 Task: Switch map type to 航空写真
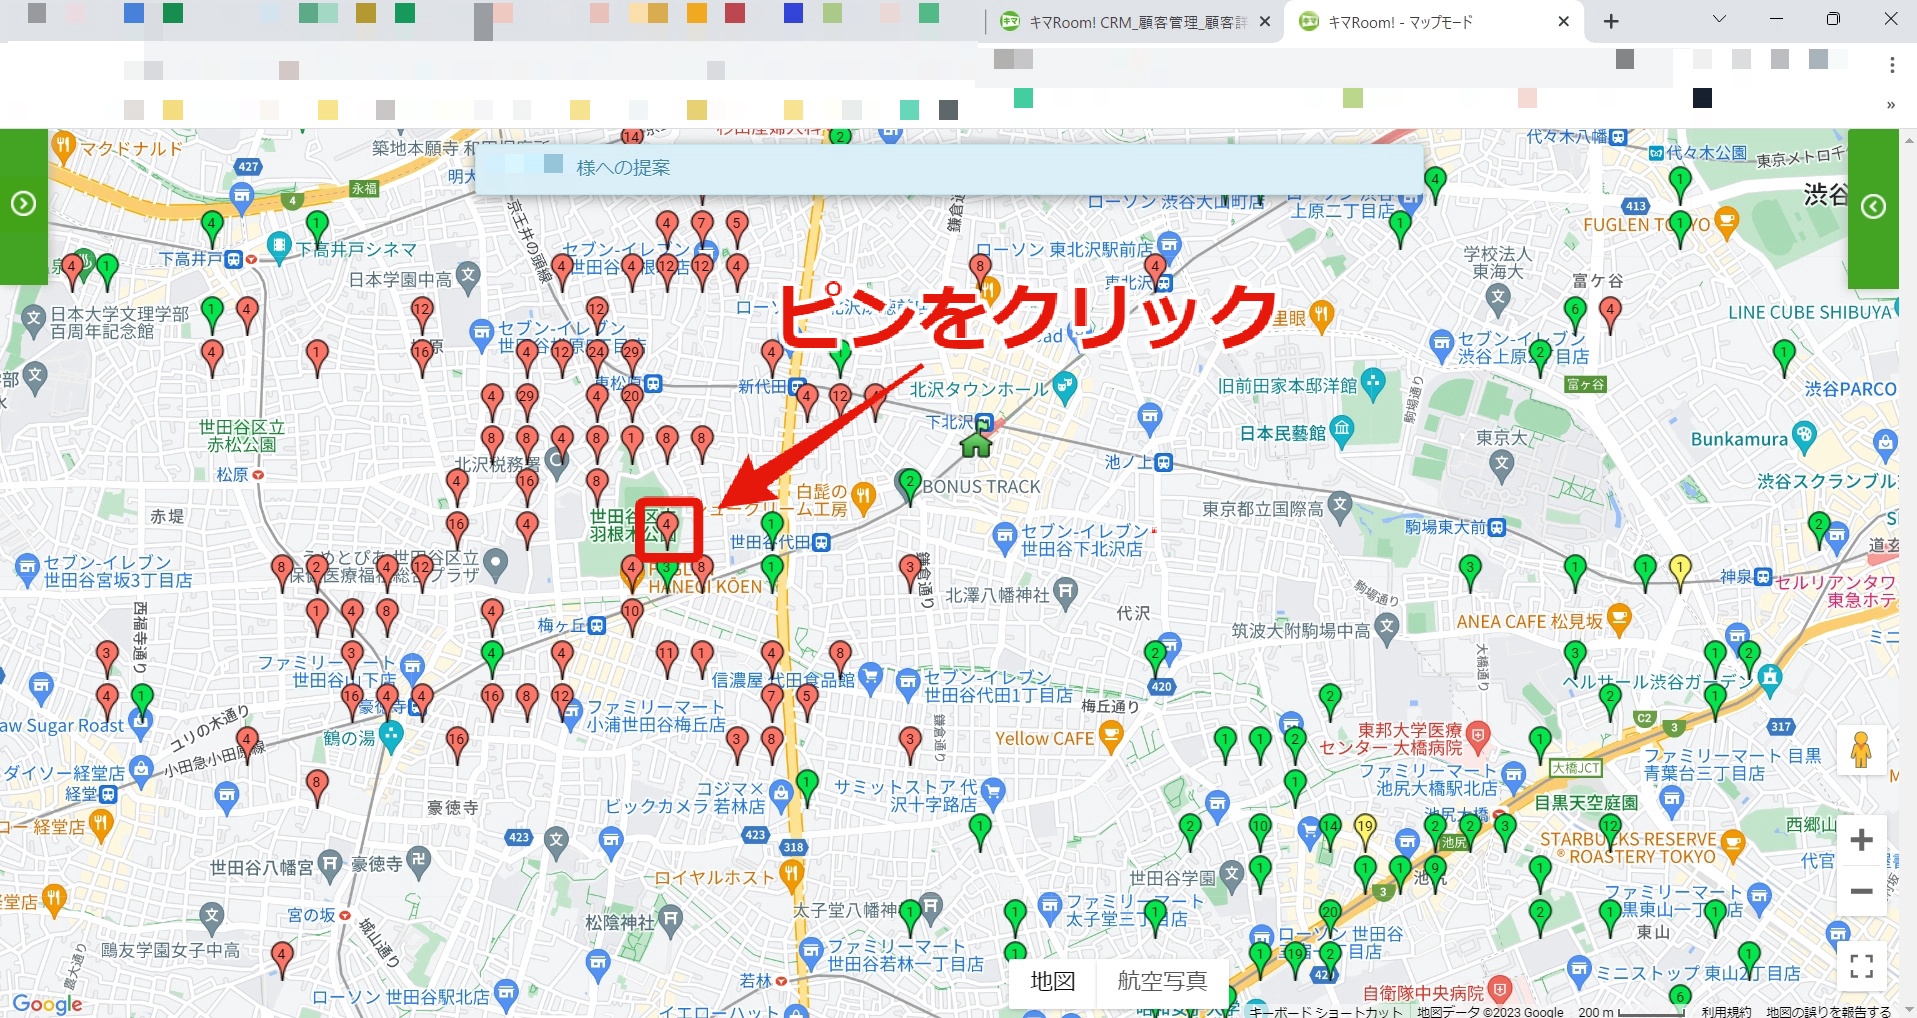click(1162, 981)
